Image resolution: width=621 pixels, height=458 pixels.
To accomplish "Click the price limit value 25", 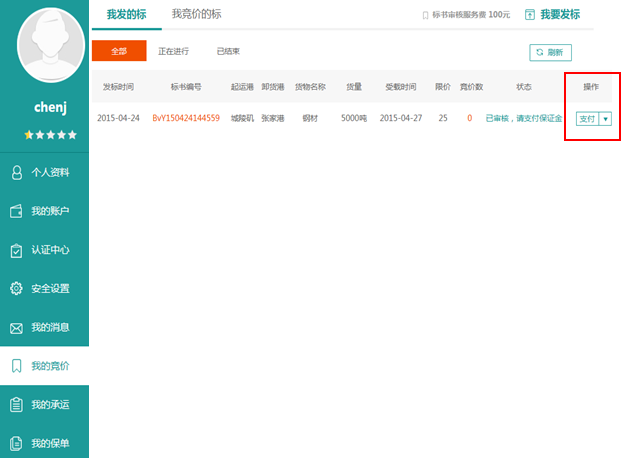I will click(x=443, y=118).
